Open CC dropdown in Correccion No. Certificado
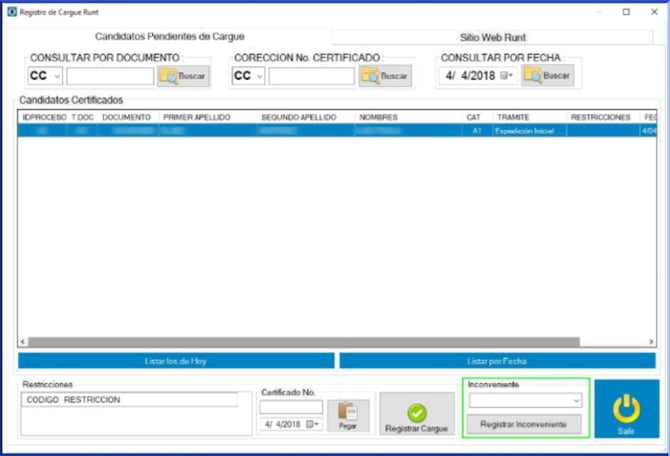The image size is (670, 456). tap(248, 76)
